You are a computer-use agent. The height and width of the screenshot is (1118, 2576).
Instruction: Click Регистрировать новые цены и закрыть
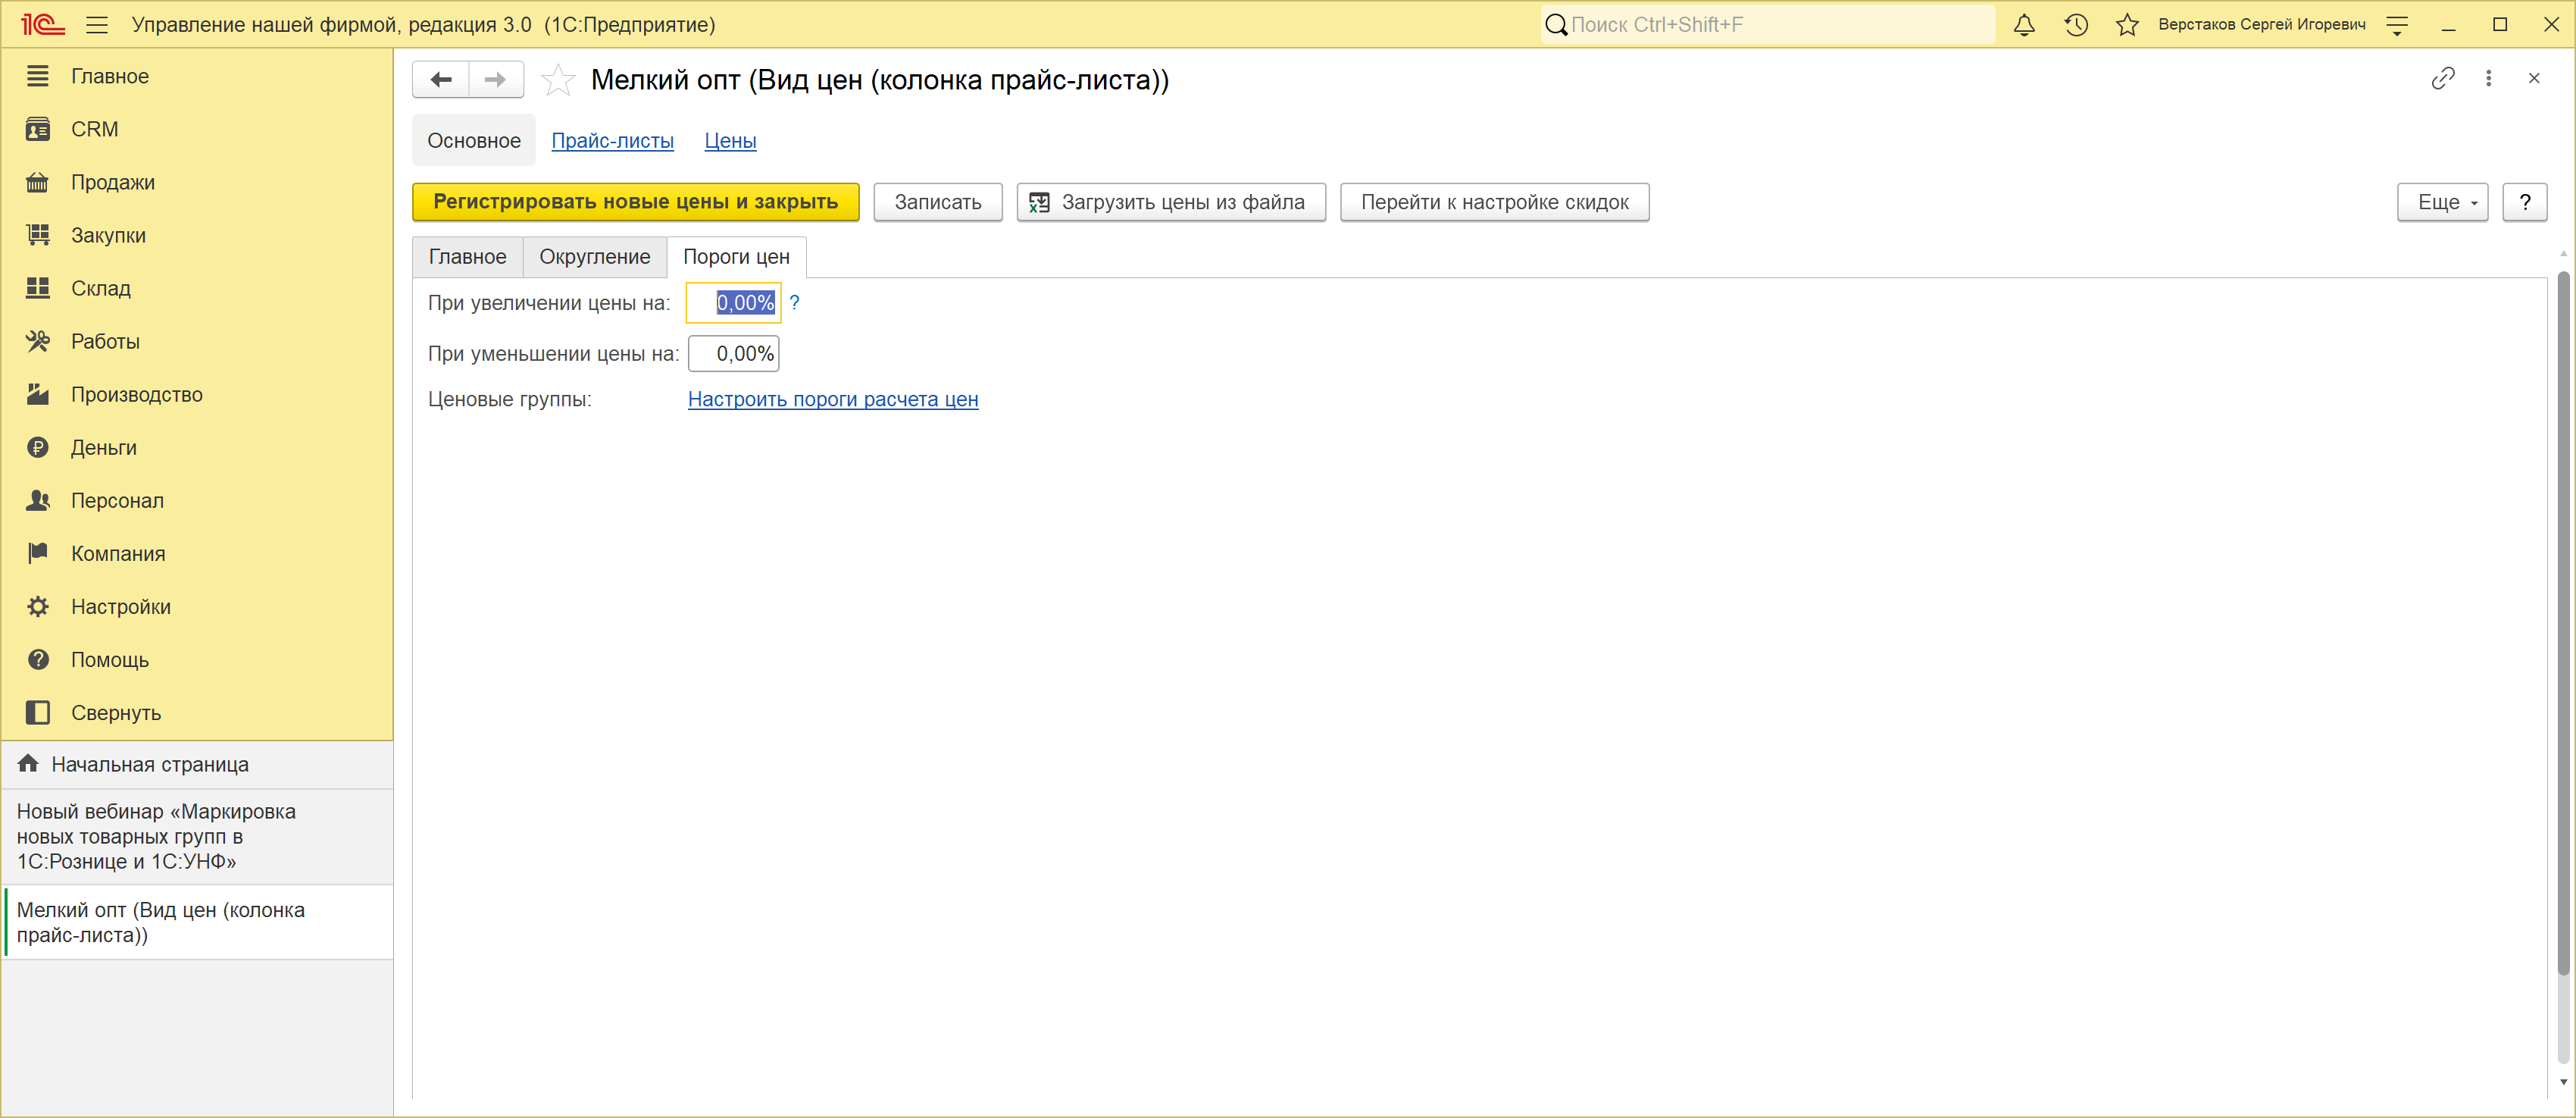636,202
